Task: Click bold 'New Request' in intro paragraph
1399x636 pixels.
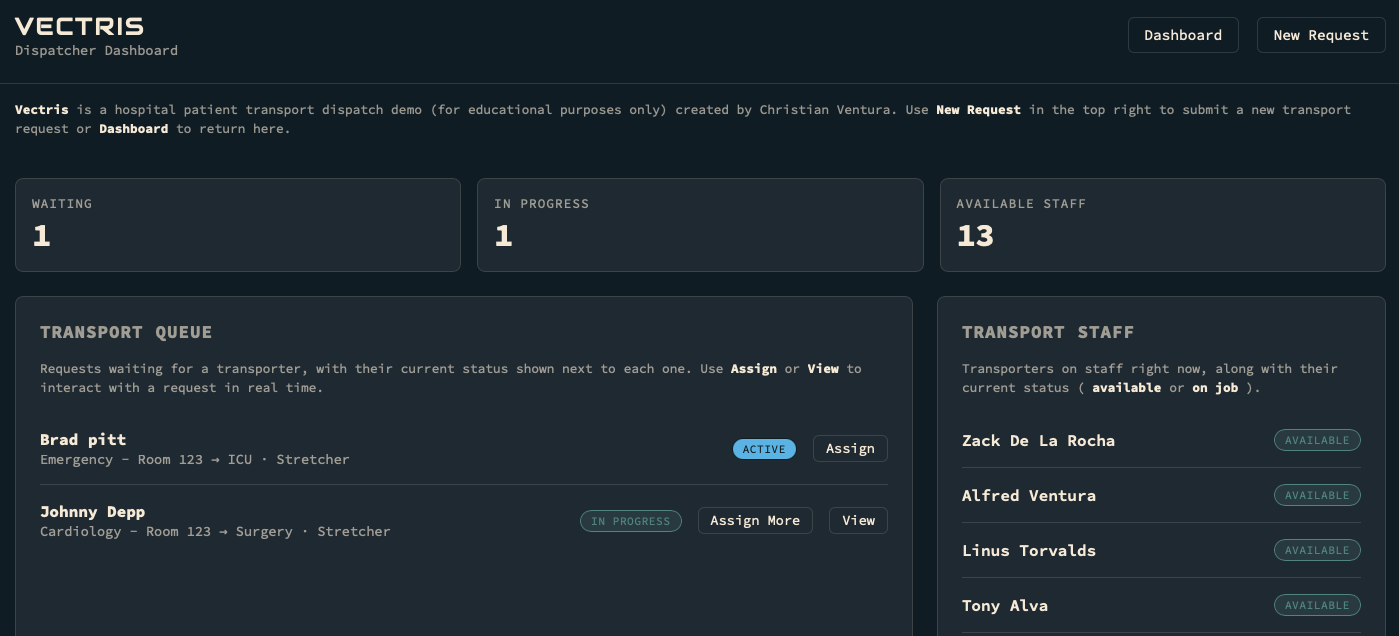Action: tap(978, 110)
